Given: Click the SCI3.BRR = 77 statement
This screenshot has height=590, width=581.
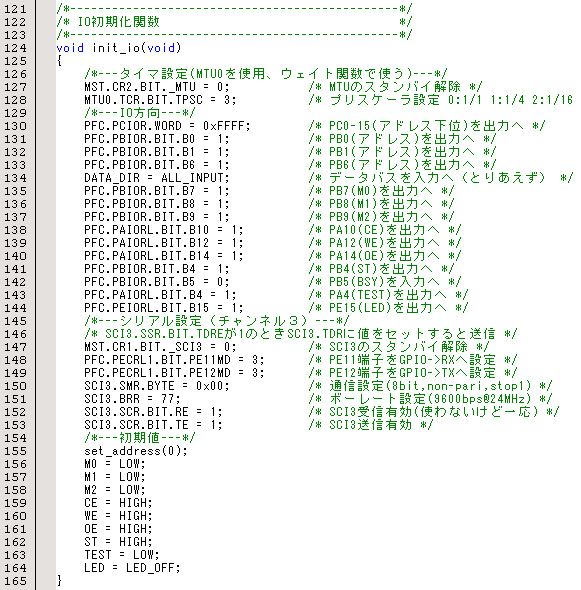Looking at the screenshot, I should 132,399.
